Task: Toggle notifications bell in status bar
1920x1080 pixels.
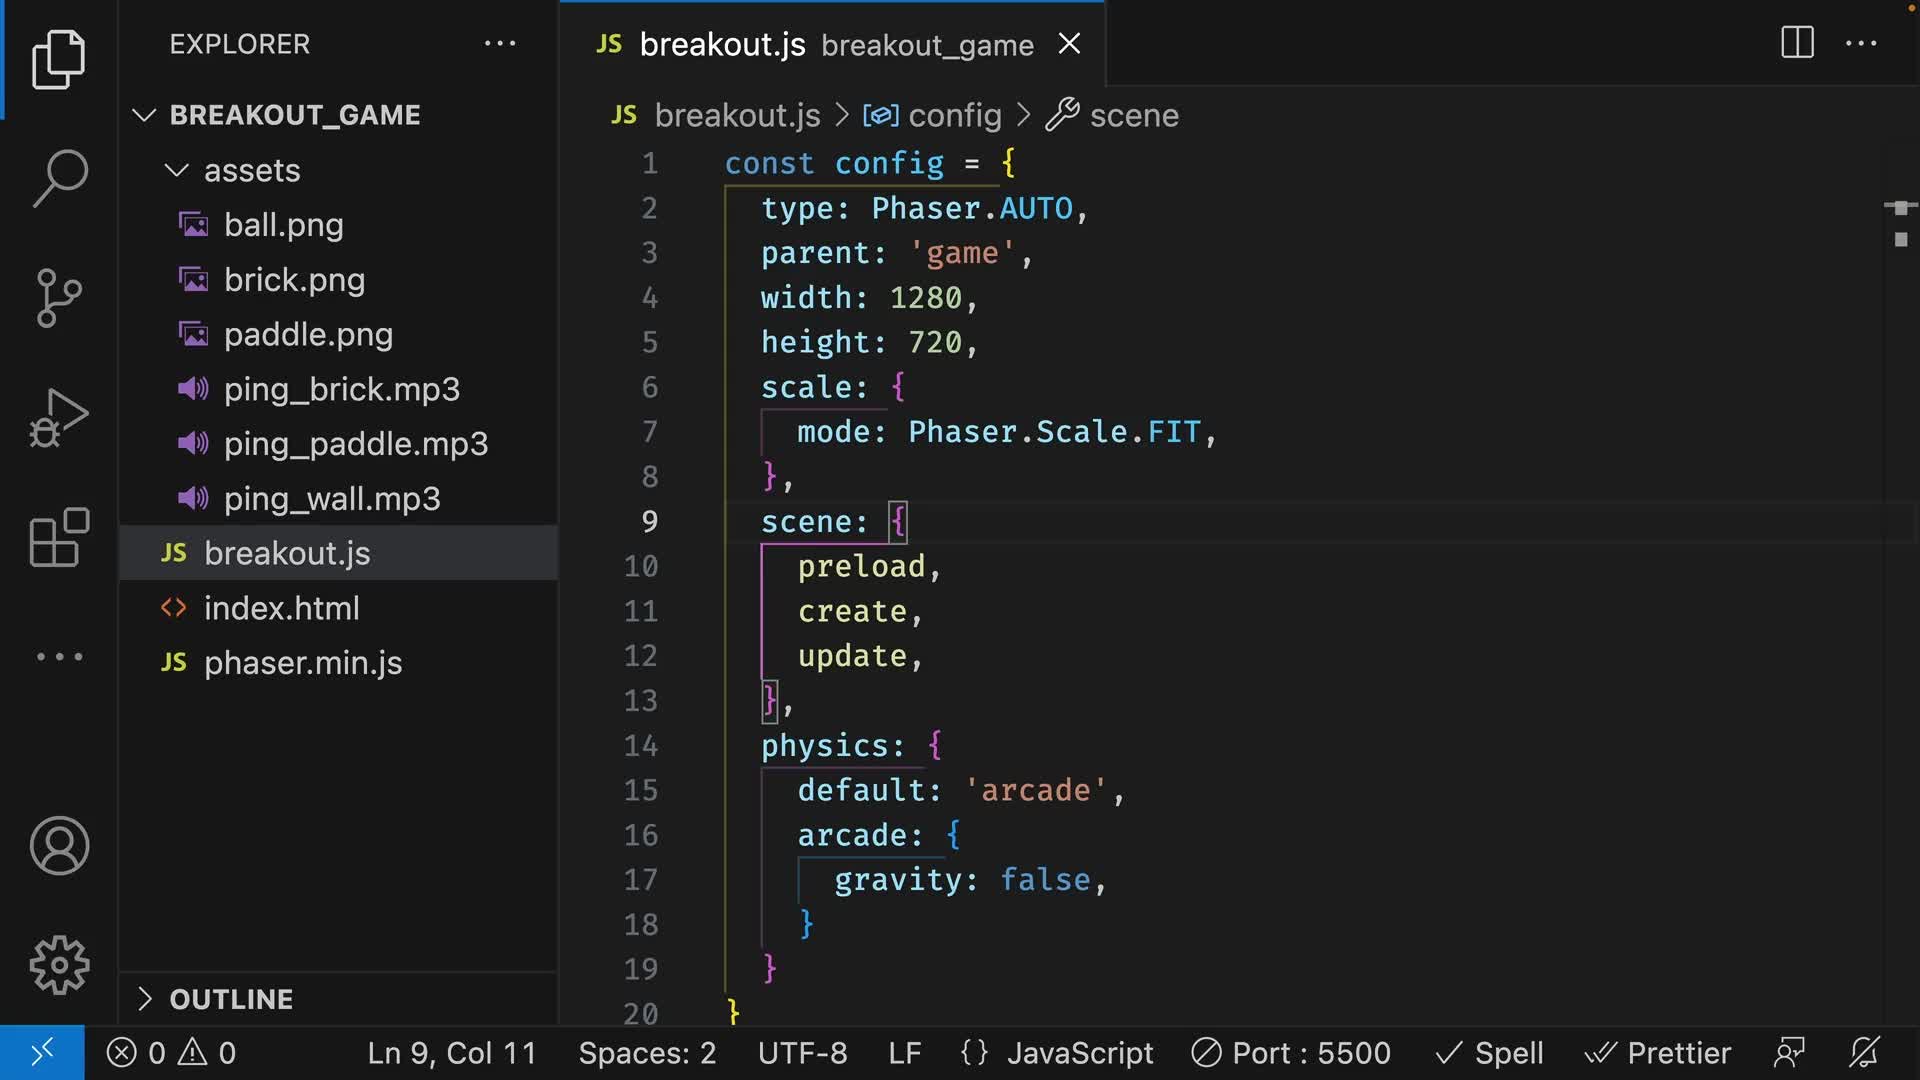Action: coord(1864,1053)
